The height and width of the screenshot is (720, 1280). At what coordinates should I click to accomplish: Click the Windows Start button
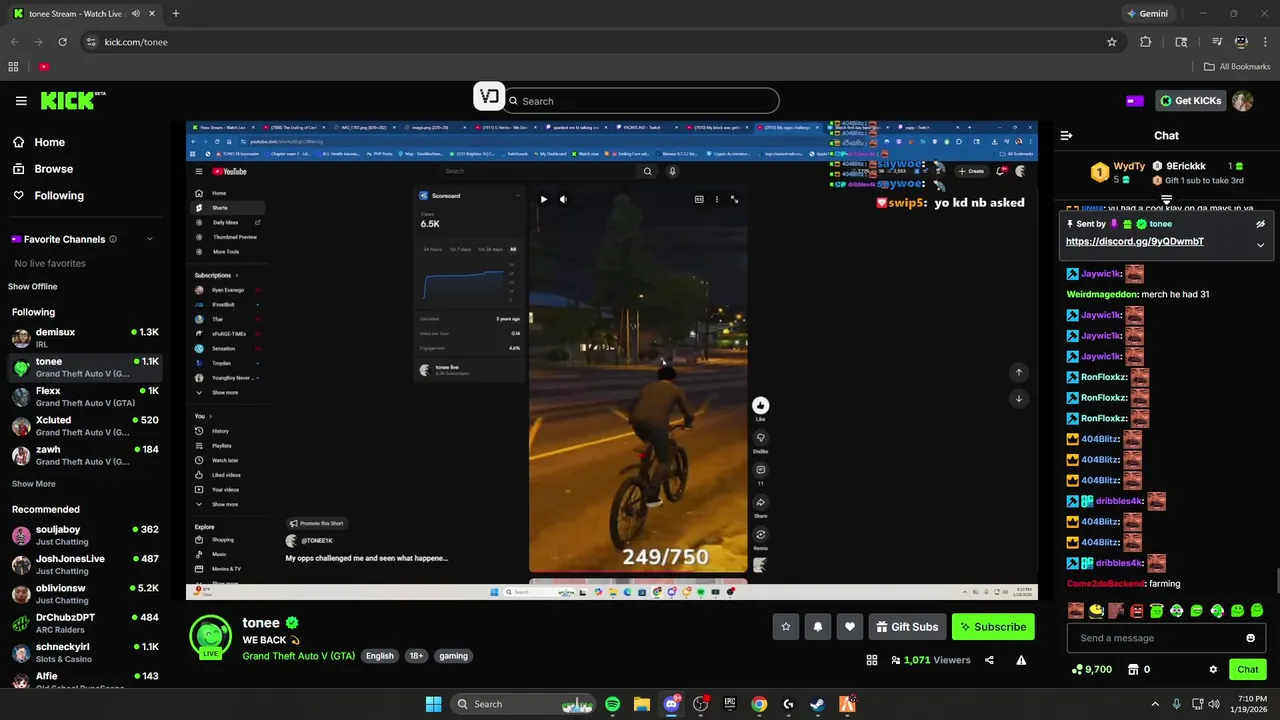(x=433, y=704)
